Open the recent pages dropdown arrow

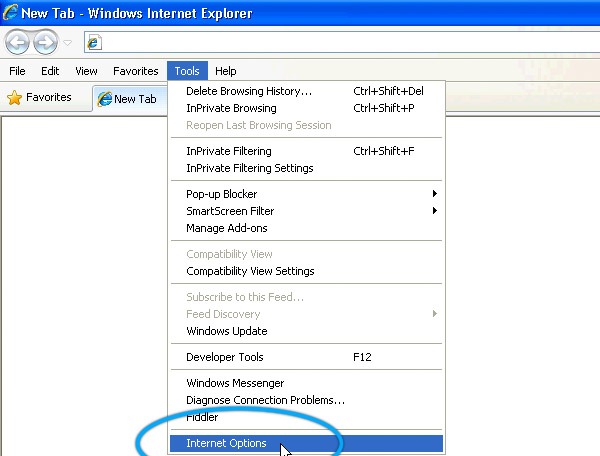point(68,43)
